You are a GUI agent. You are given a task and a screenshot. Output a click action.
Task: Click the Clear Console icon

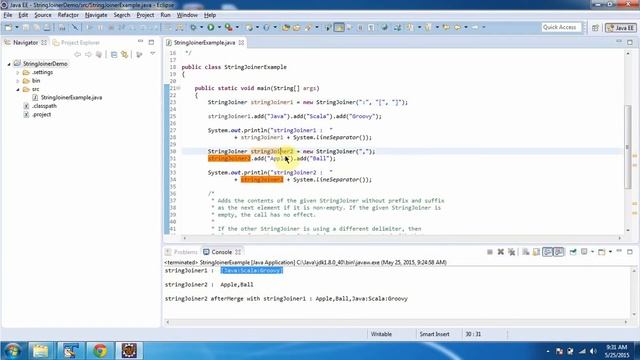click(526, 252)
